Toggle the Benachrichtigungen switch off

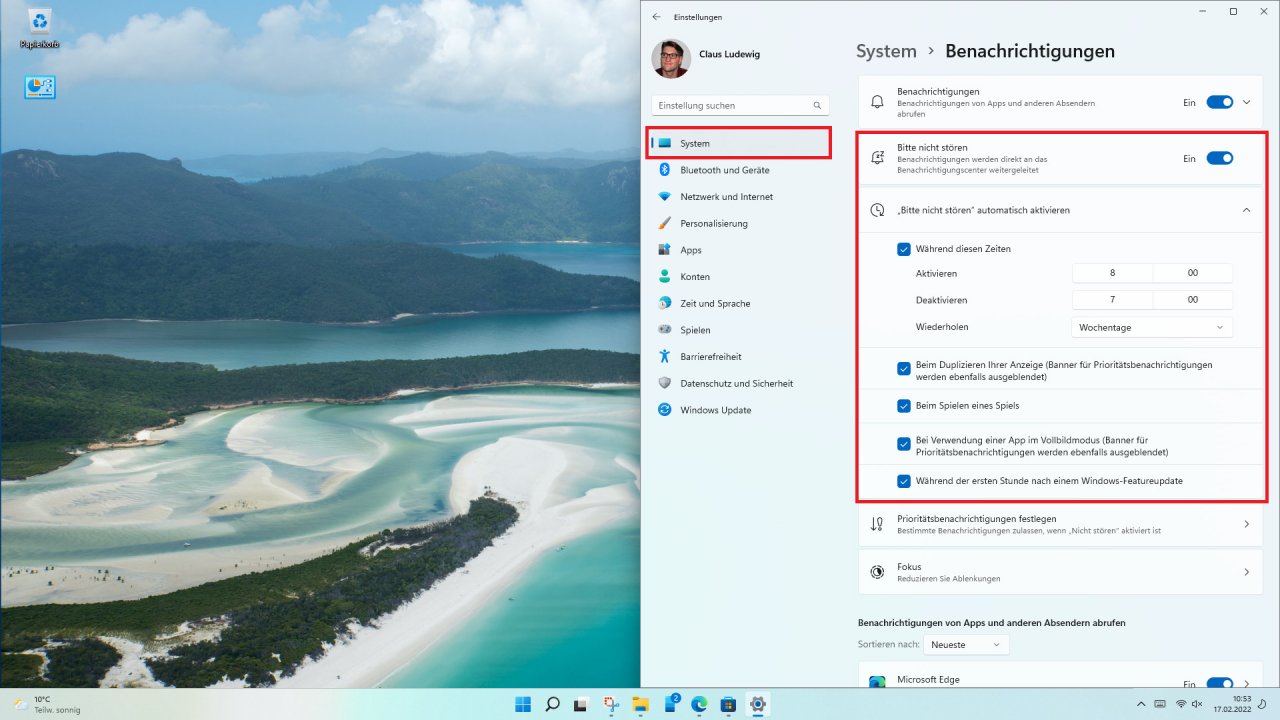[x=1220, y=102]
